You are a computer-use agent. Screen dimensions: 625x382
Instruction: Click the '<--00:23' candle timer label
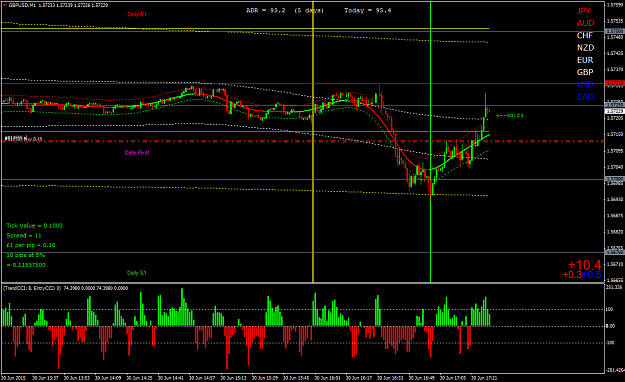[510, 115]
